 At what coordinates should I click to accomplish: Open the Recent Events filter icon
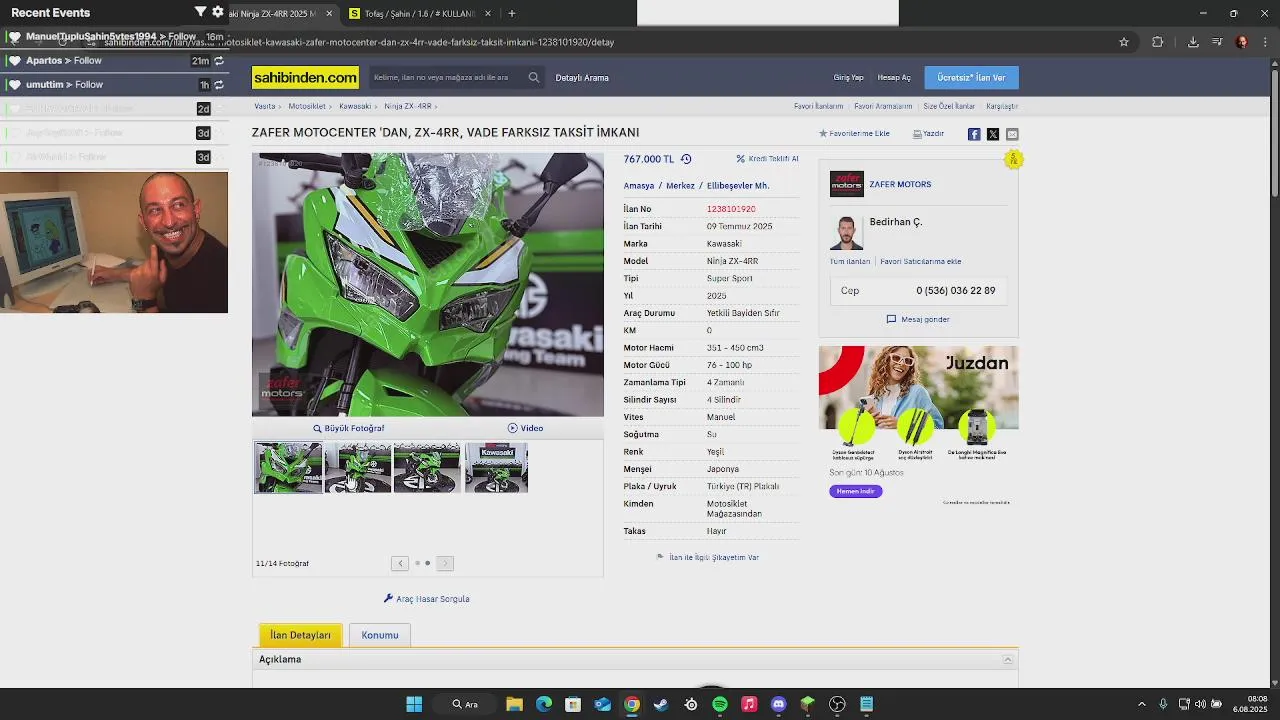200,12
